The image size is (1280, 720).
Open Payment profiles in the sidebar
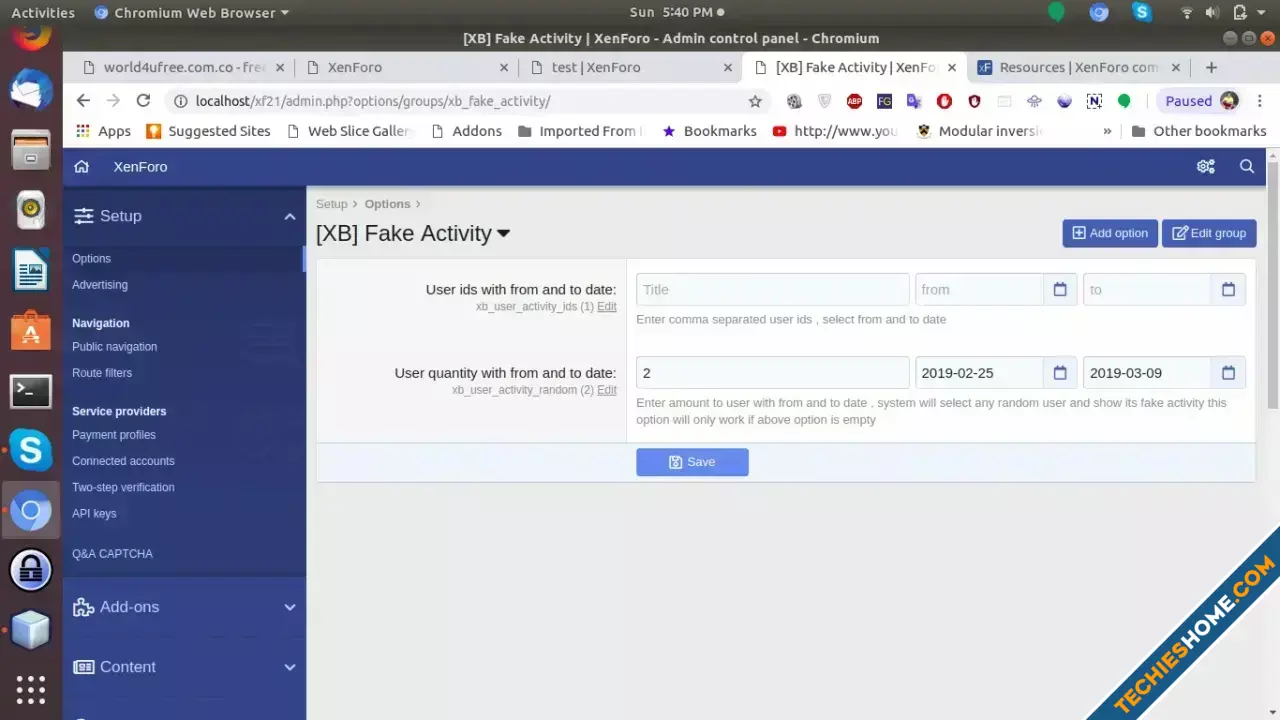pyautogui.click(x=114, y=435)
